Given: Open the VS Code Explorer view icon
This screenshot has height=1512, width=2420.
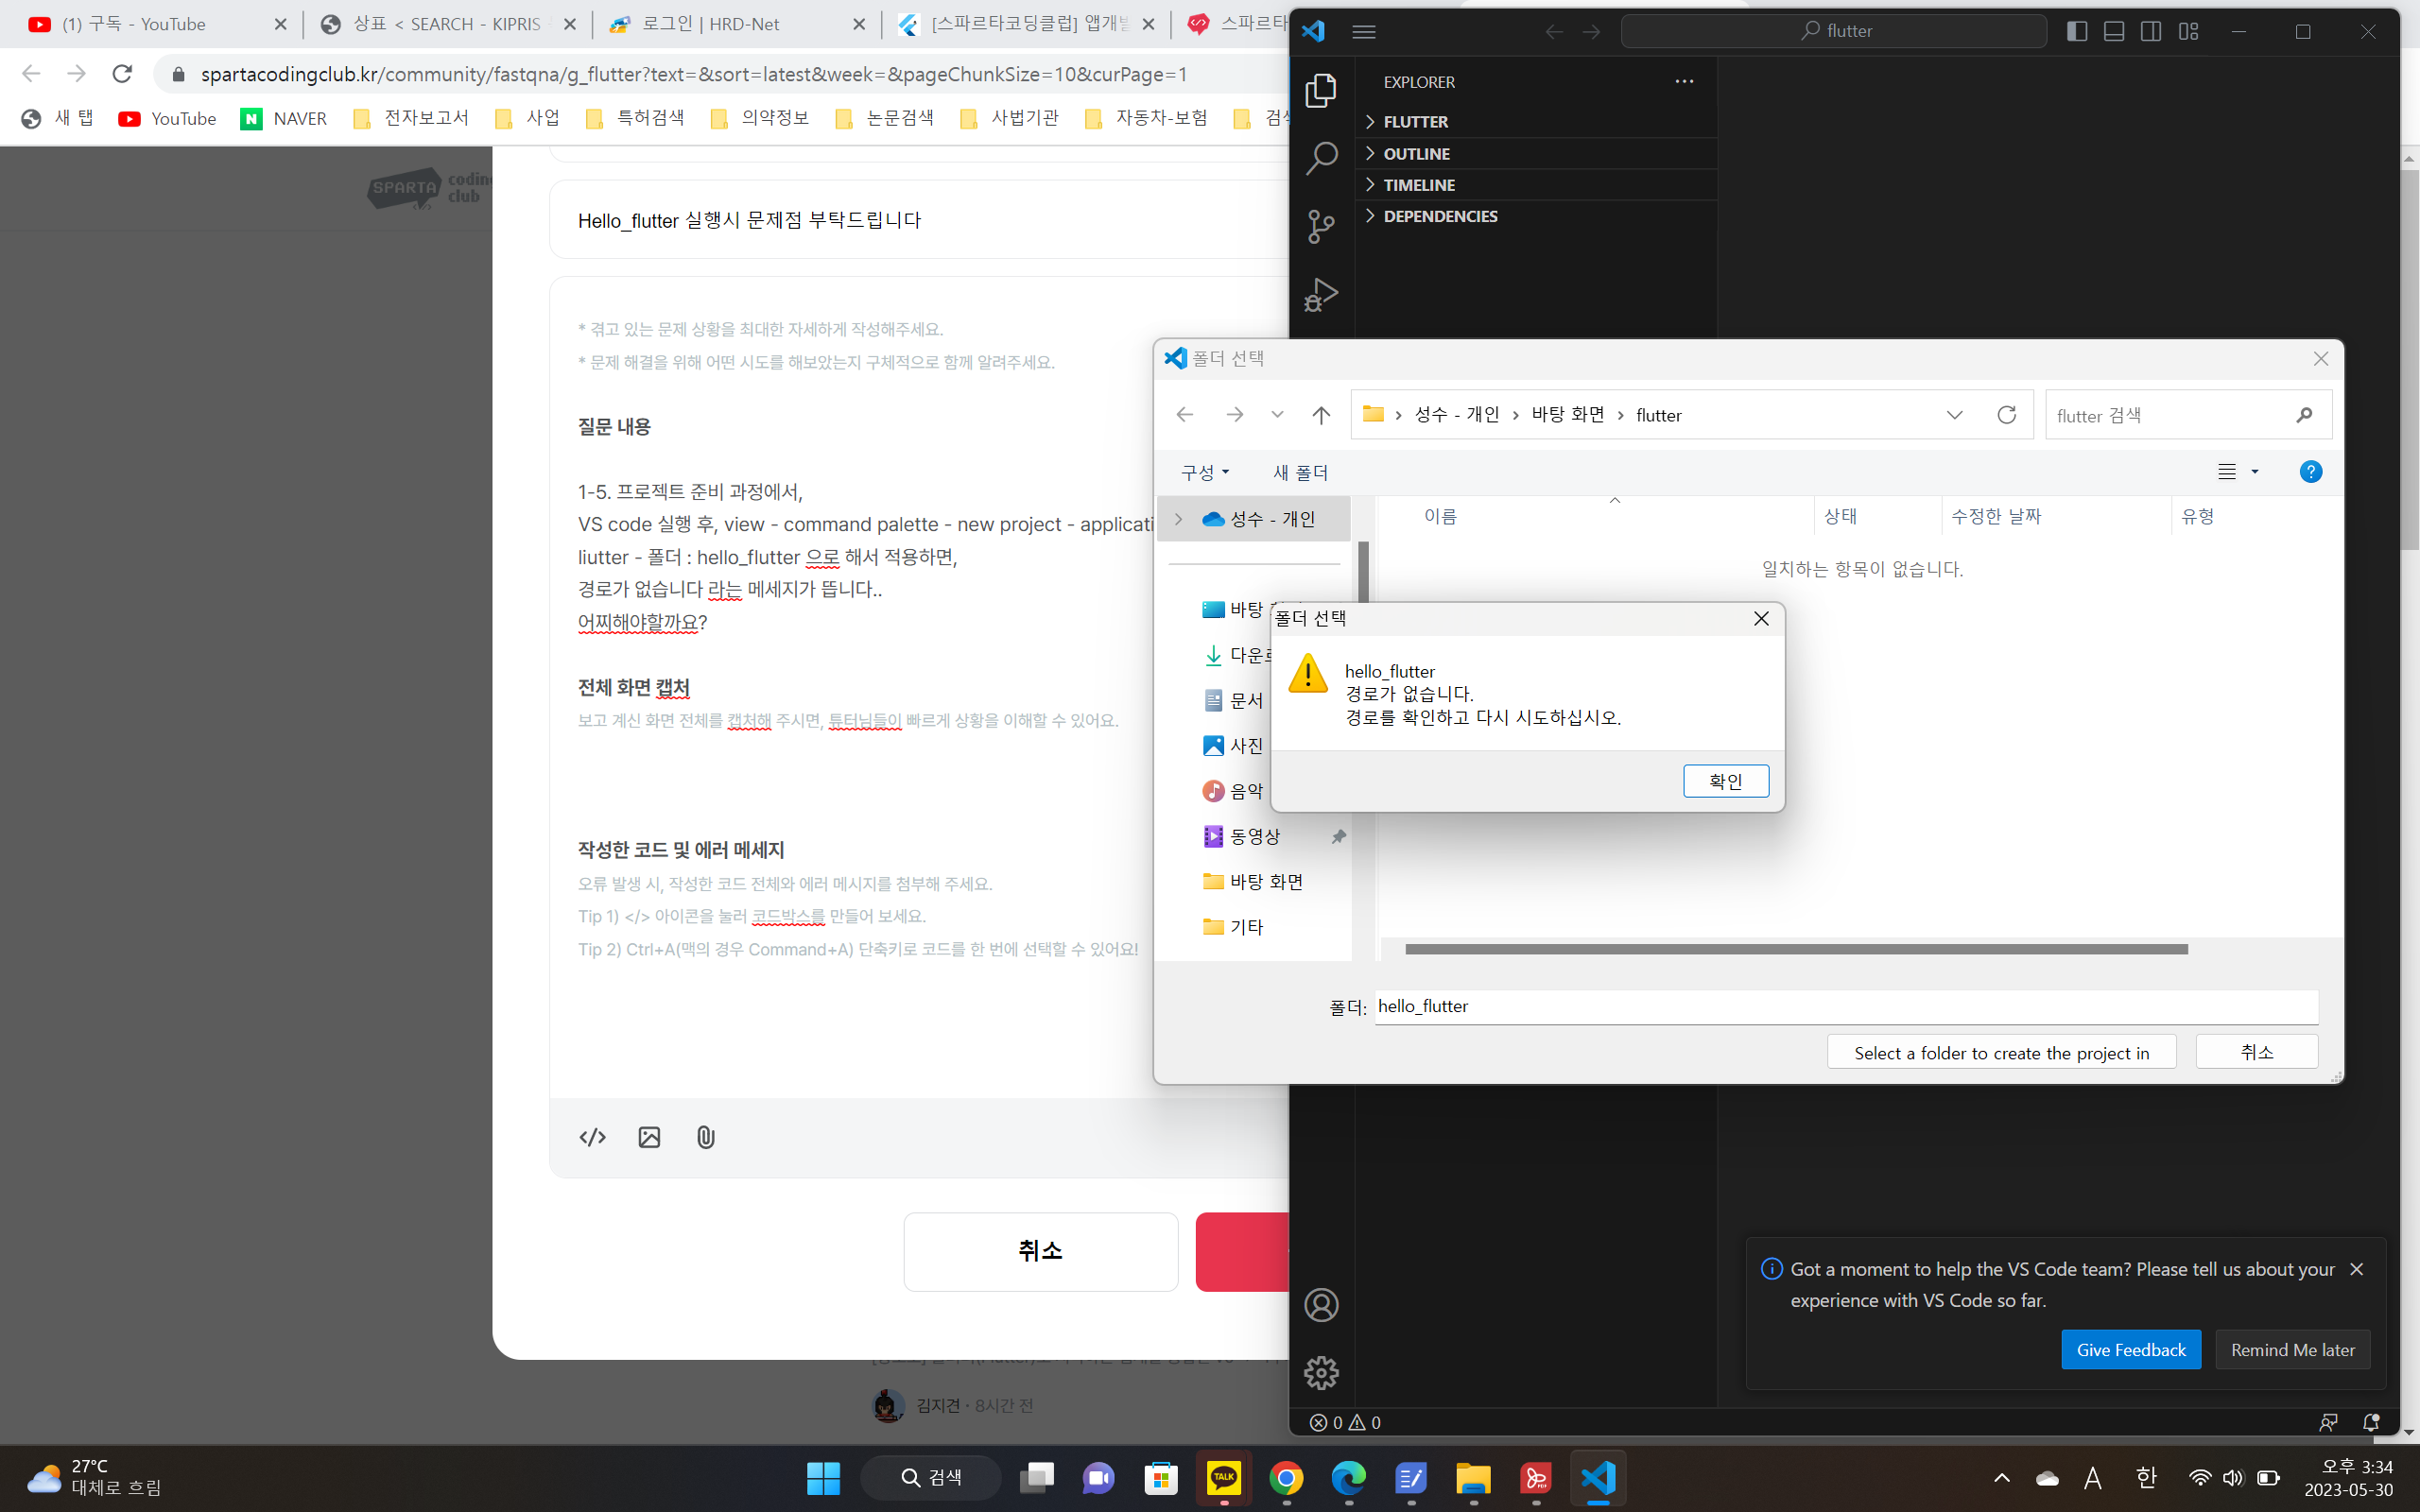Looking at the screenshot, I should click(x=1321, y=90).
